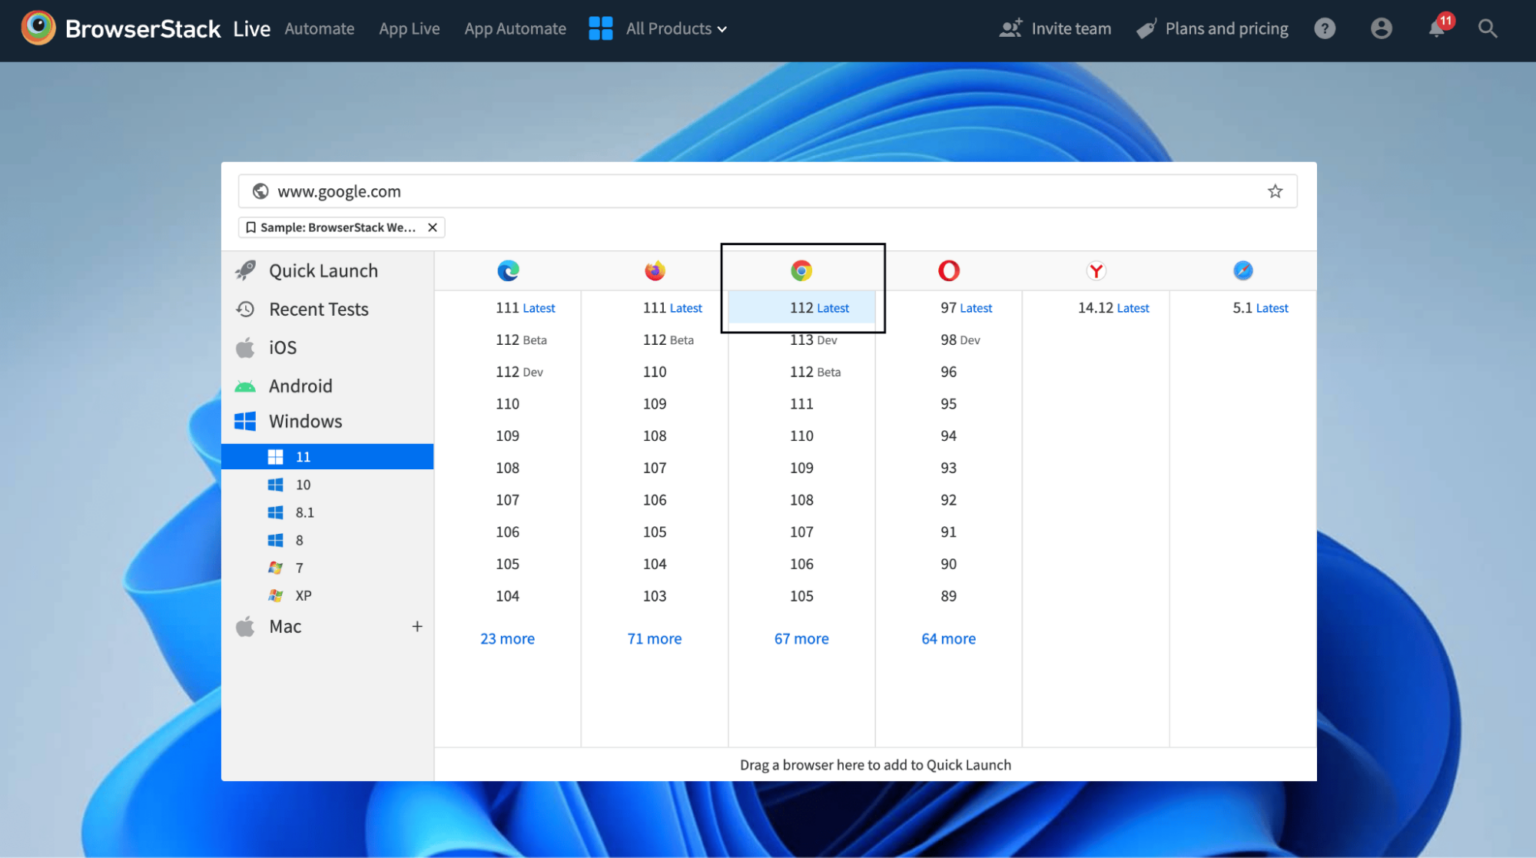Select the Firefox browser icon
The width and height of the screenshot is (1536, 858).
(655, 270)
